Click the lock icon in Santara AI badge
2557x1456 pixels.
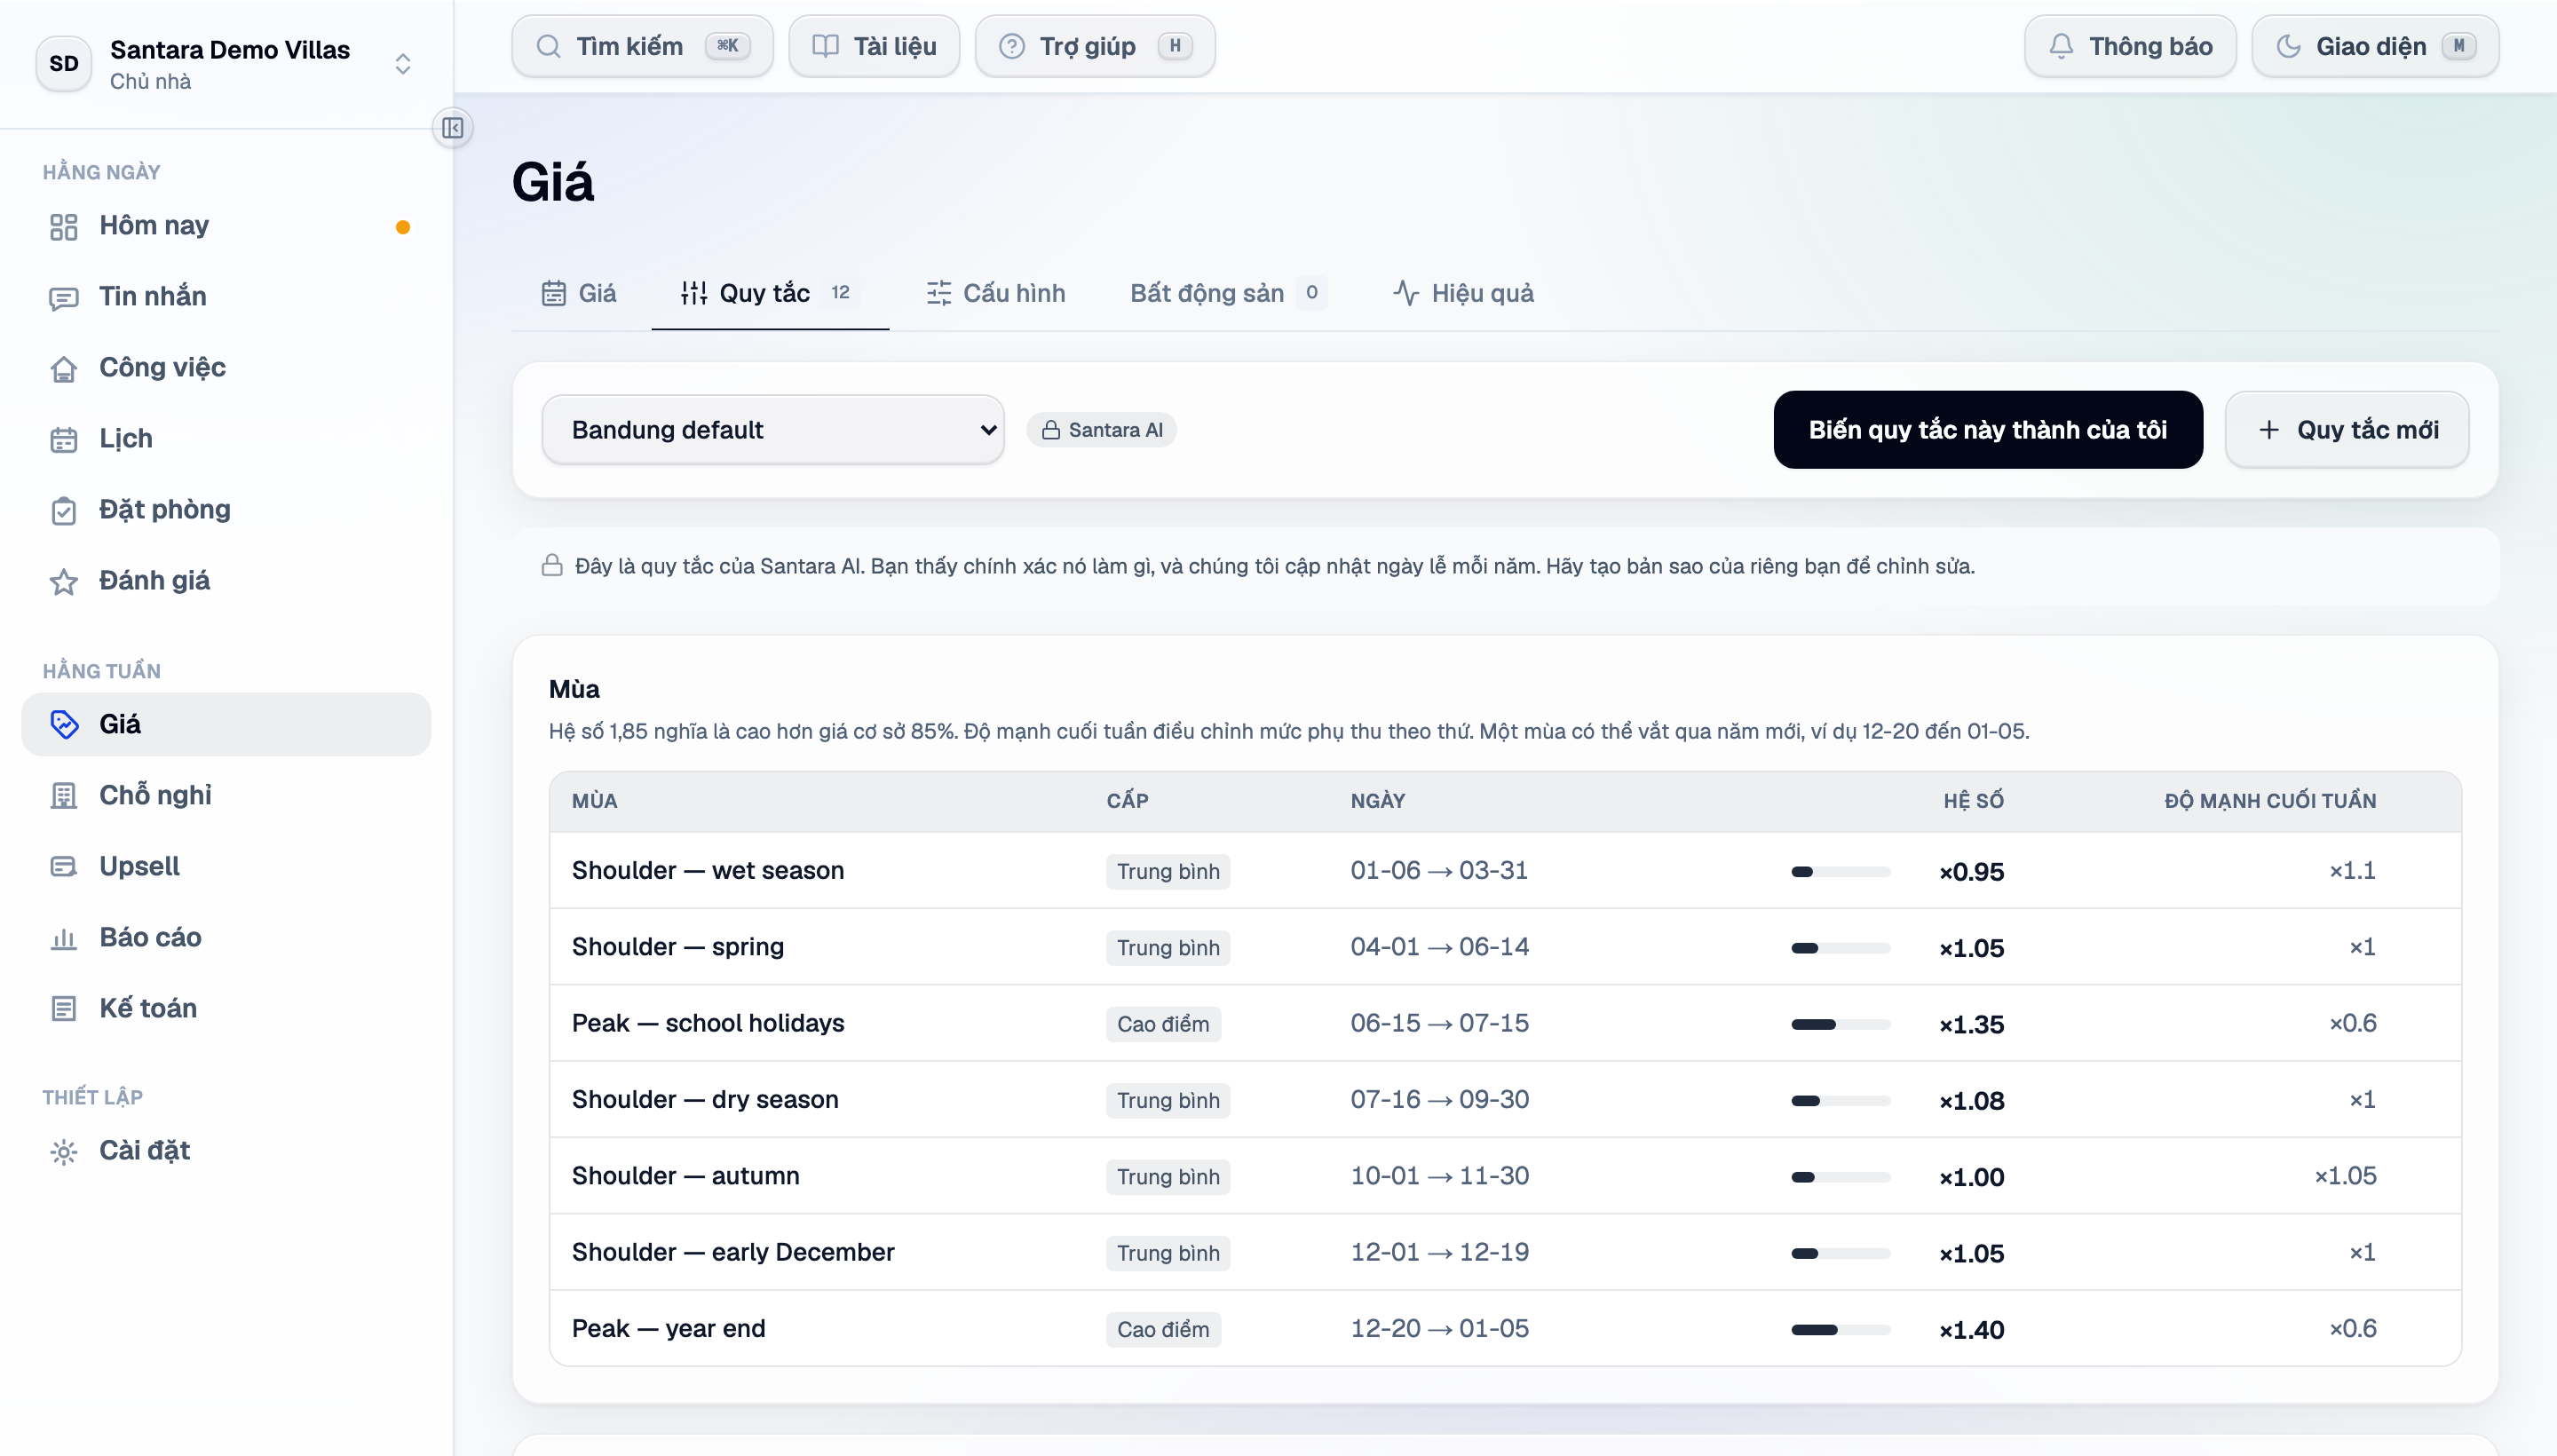1050,430
